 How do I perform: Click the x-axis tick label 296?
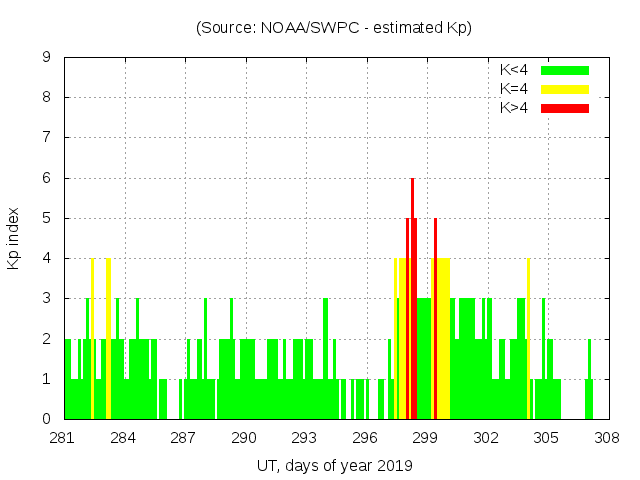[365, 438]
